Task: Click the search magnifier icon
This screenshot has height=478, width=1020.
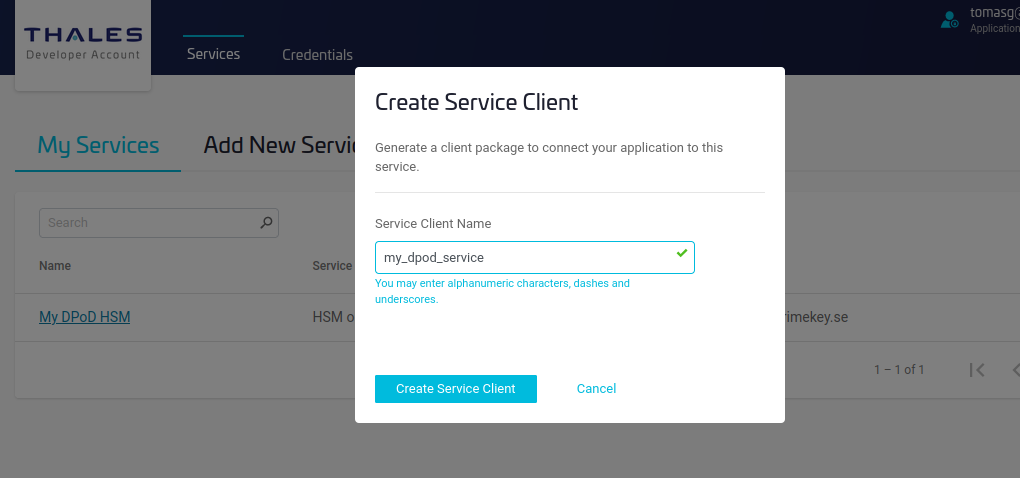Action: [x=265, y=223]
